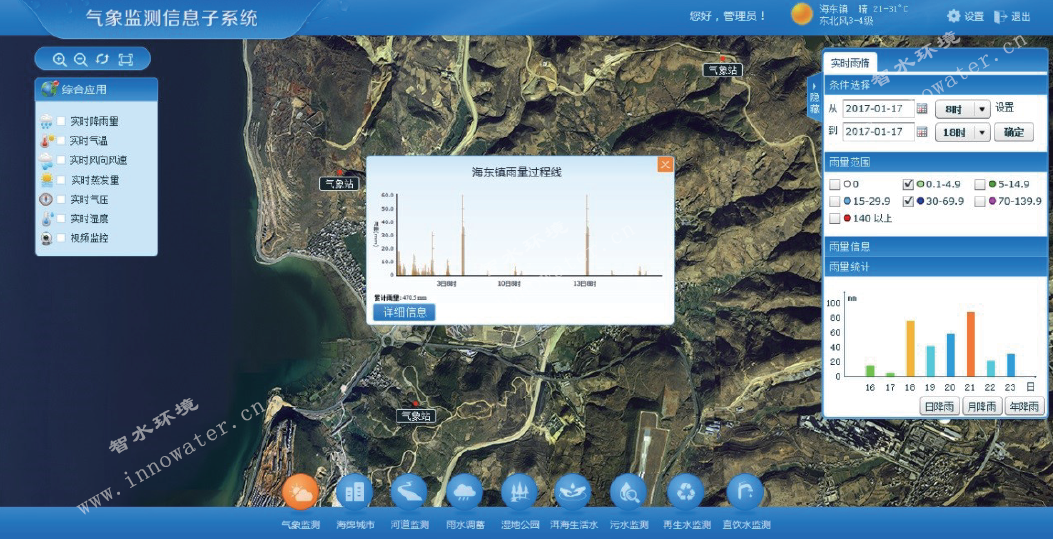Open the 再生水监测 recycled water module
Image resolution: width=1053 pixels, height=539 pixels.
click(686, 492)
